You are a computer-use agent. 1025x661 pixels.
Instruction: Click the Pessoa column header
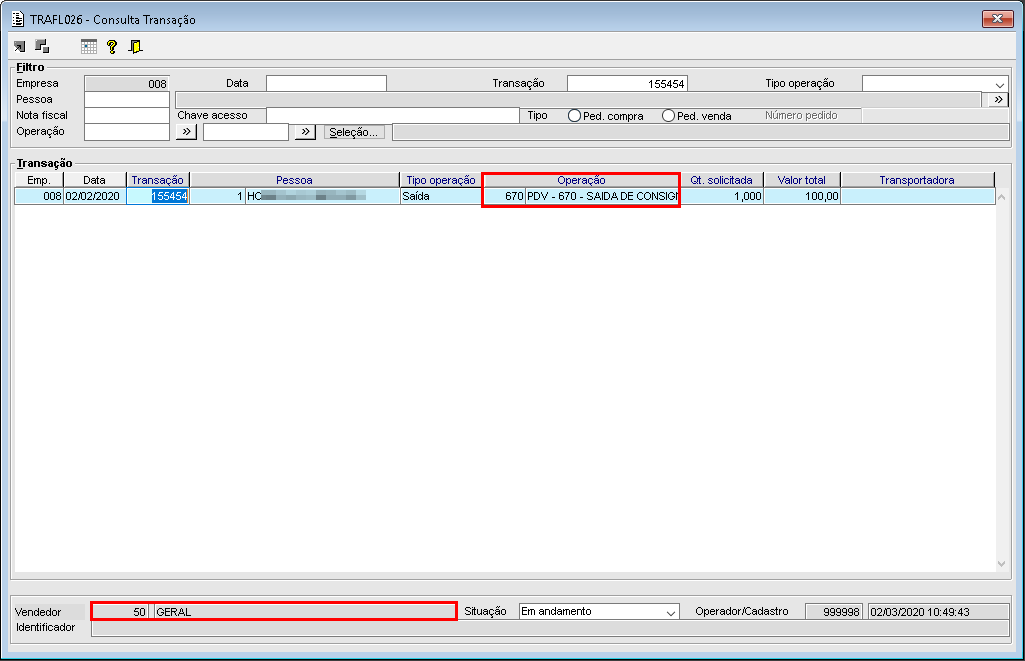tap(294, 180)
